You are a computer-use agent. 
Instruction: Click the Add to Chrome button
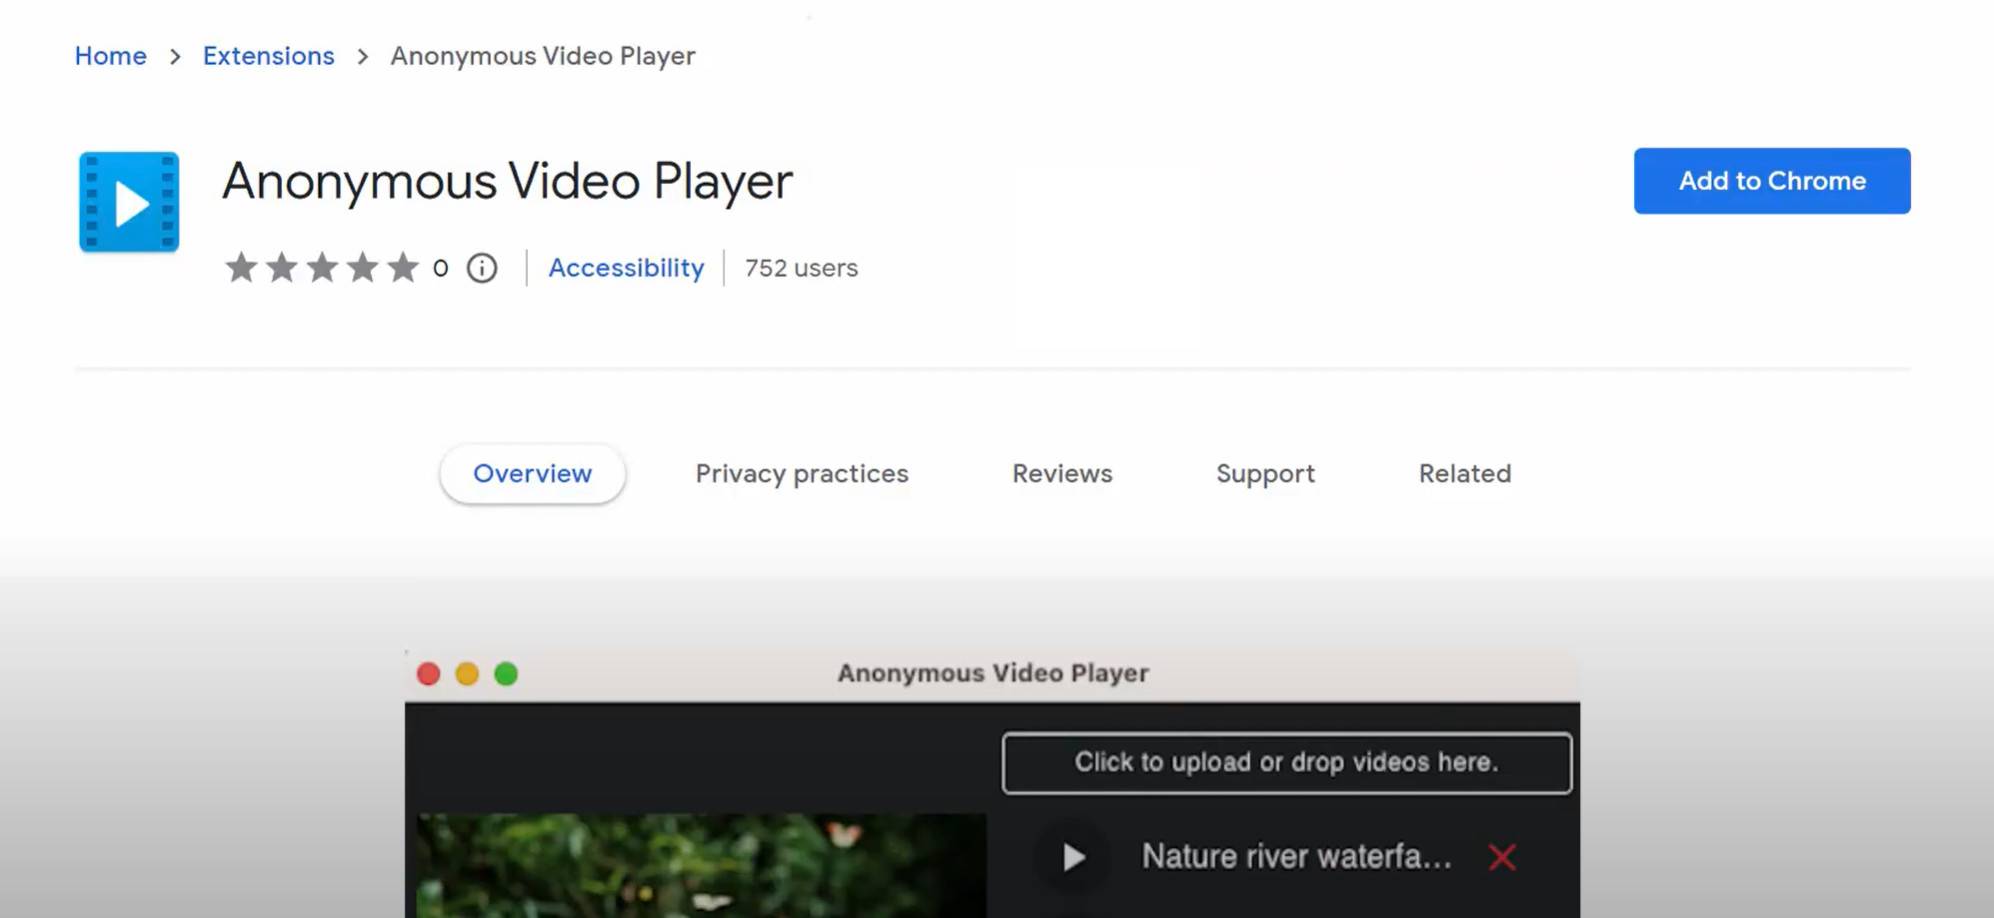1772,181
